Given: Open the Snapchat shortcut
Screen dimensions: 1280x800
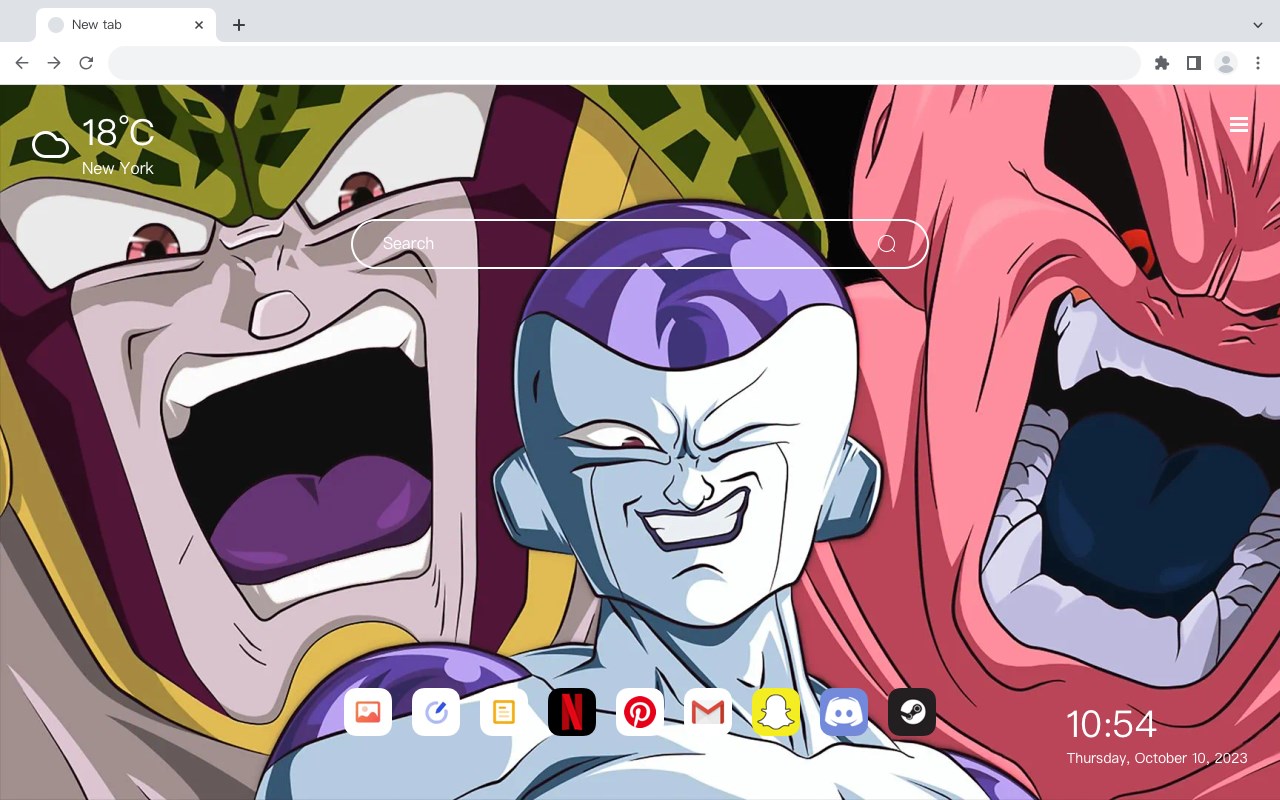Looking at the screenshot, I should click(776, 712).
